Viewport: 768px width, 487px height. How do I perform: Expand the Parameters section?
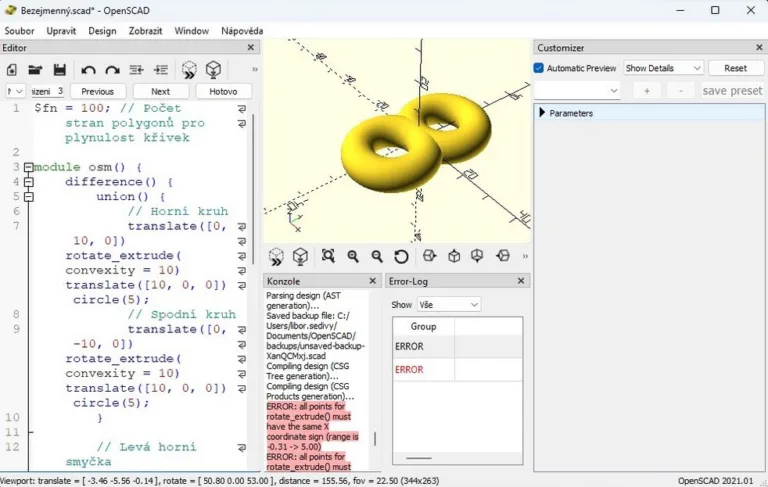(x=542, y=113)
